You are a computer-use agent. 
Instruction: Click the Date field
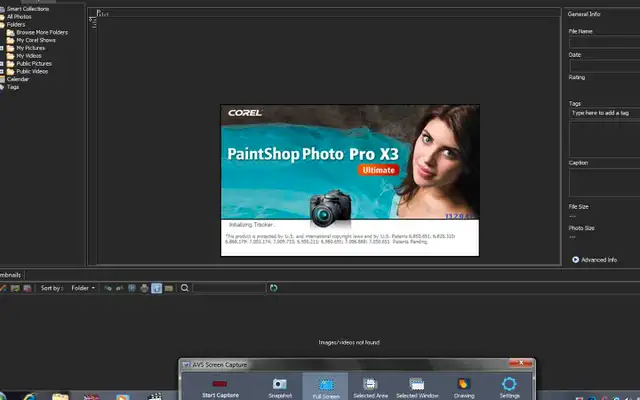coord(604,66)
